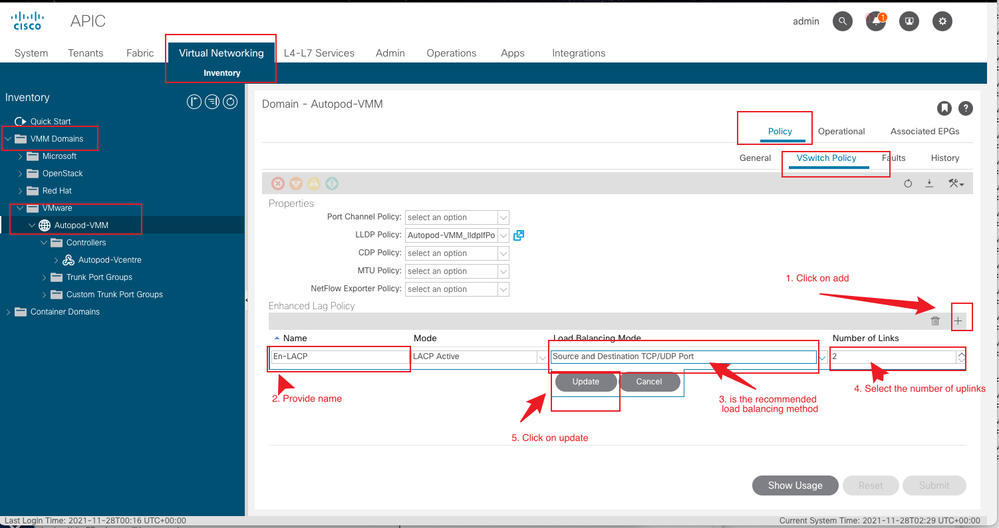Expand the Trunk Port Groups node
The width and height of the screenshot is (999, 528).
click(x=44, y=277)
